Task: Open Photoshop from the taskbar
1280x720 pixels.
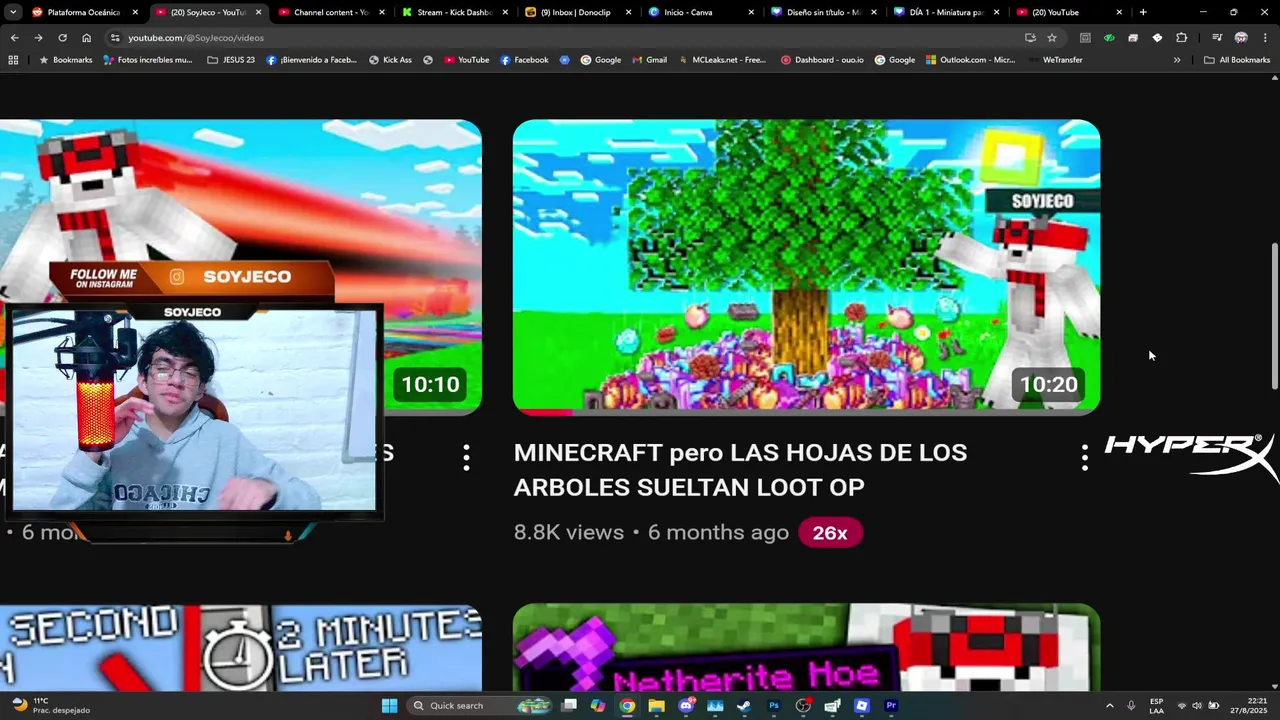Action: pos(774,705)
